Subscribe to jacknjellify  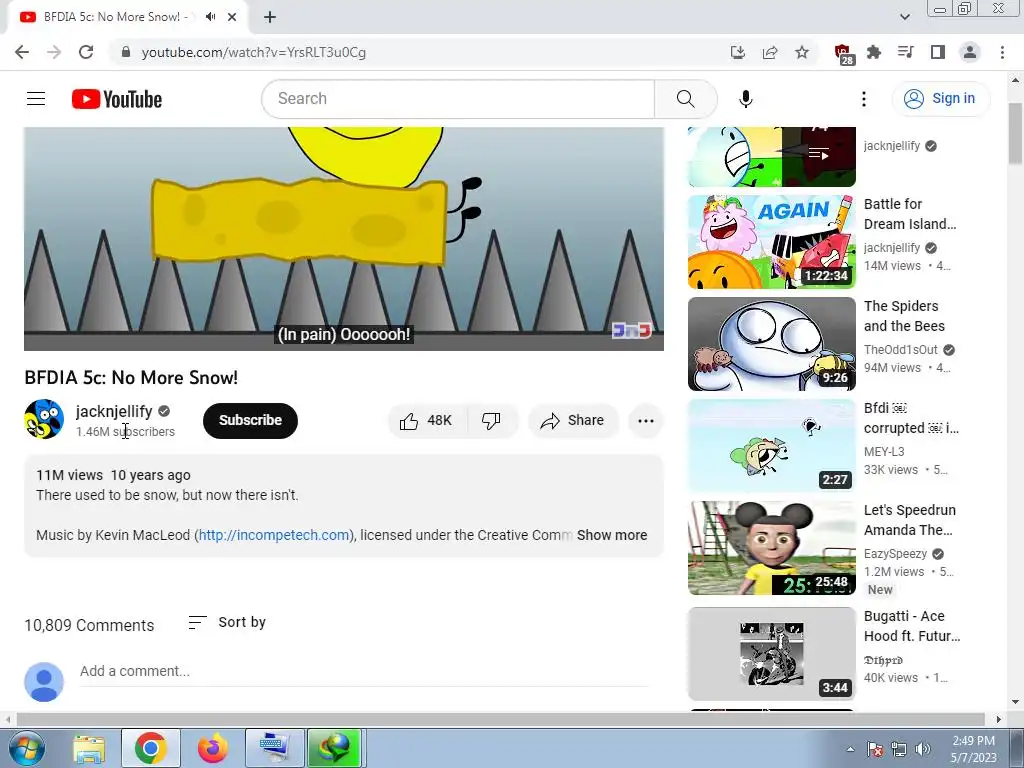[250, 421]
